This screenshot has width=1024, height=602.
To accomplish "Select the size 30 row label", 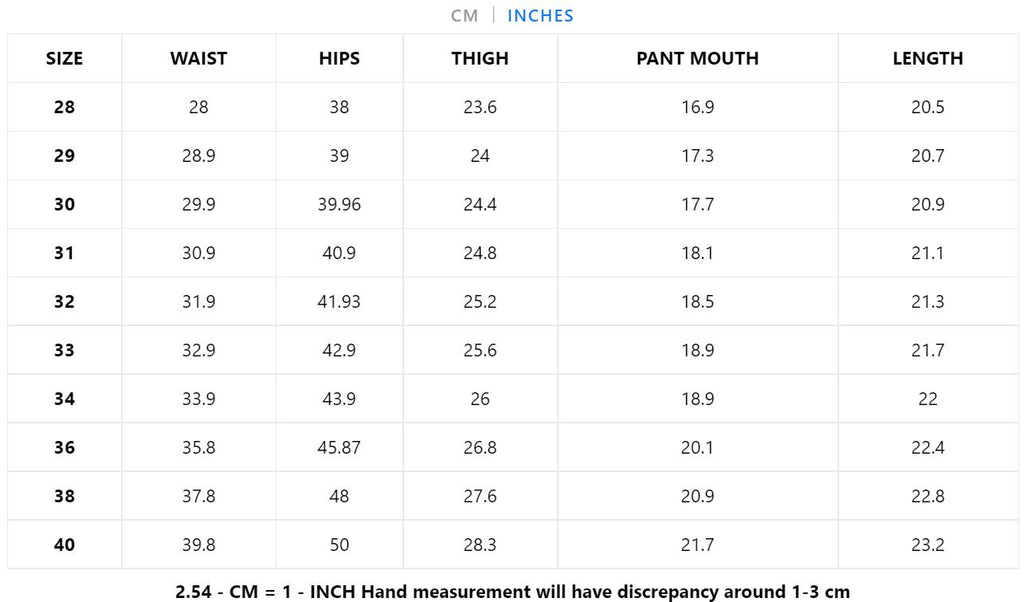I will pyautogui.click(x=64, y=205).
